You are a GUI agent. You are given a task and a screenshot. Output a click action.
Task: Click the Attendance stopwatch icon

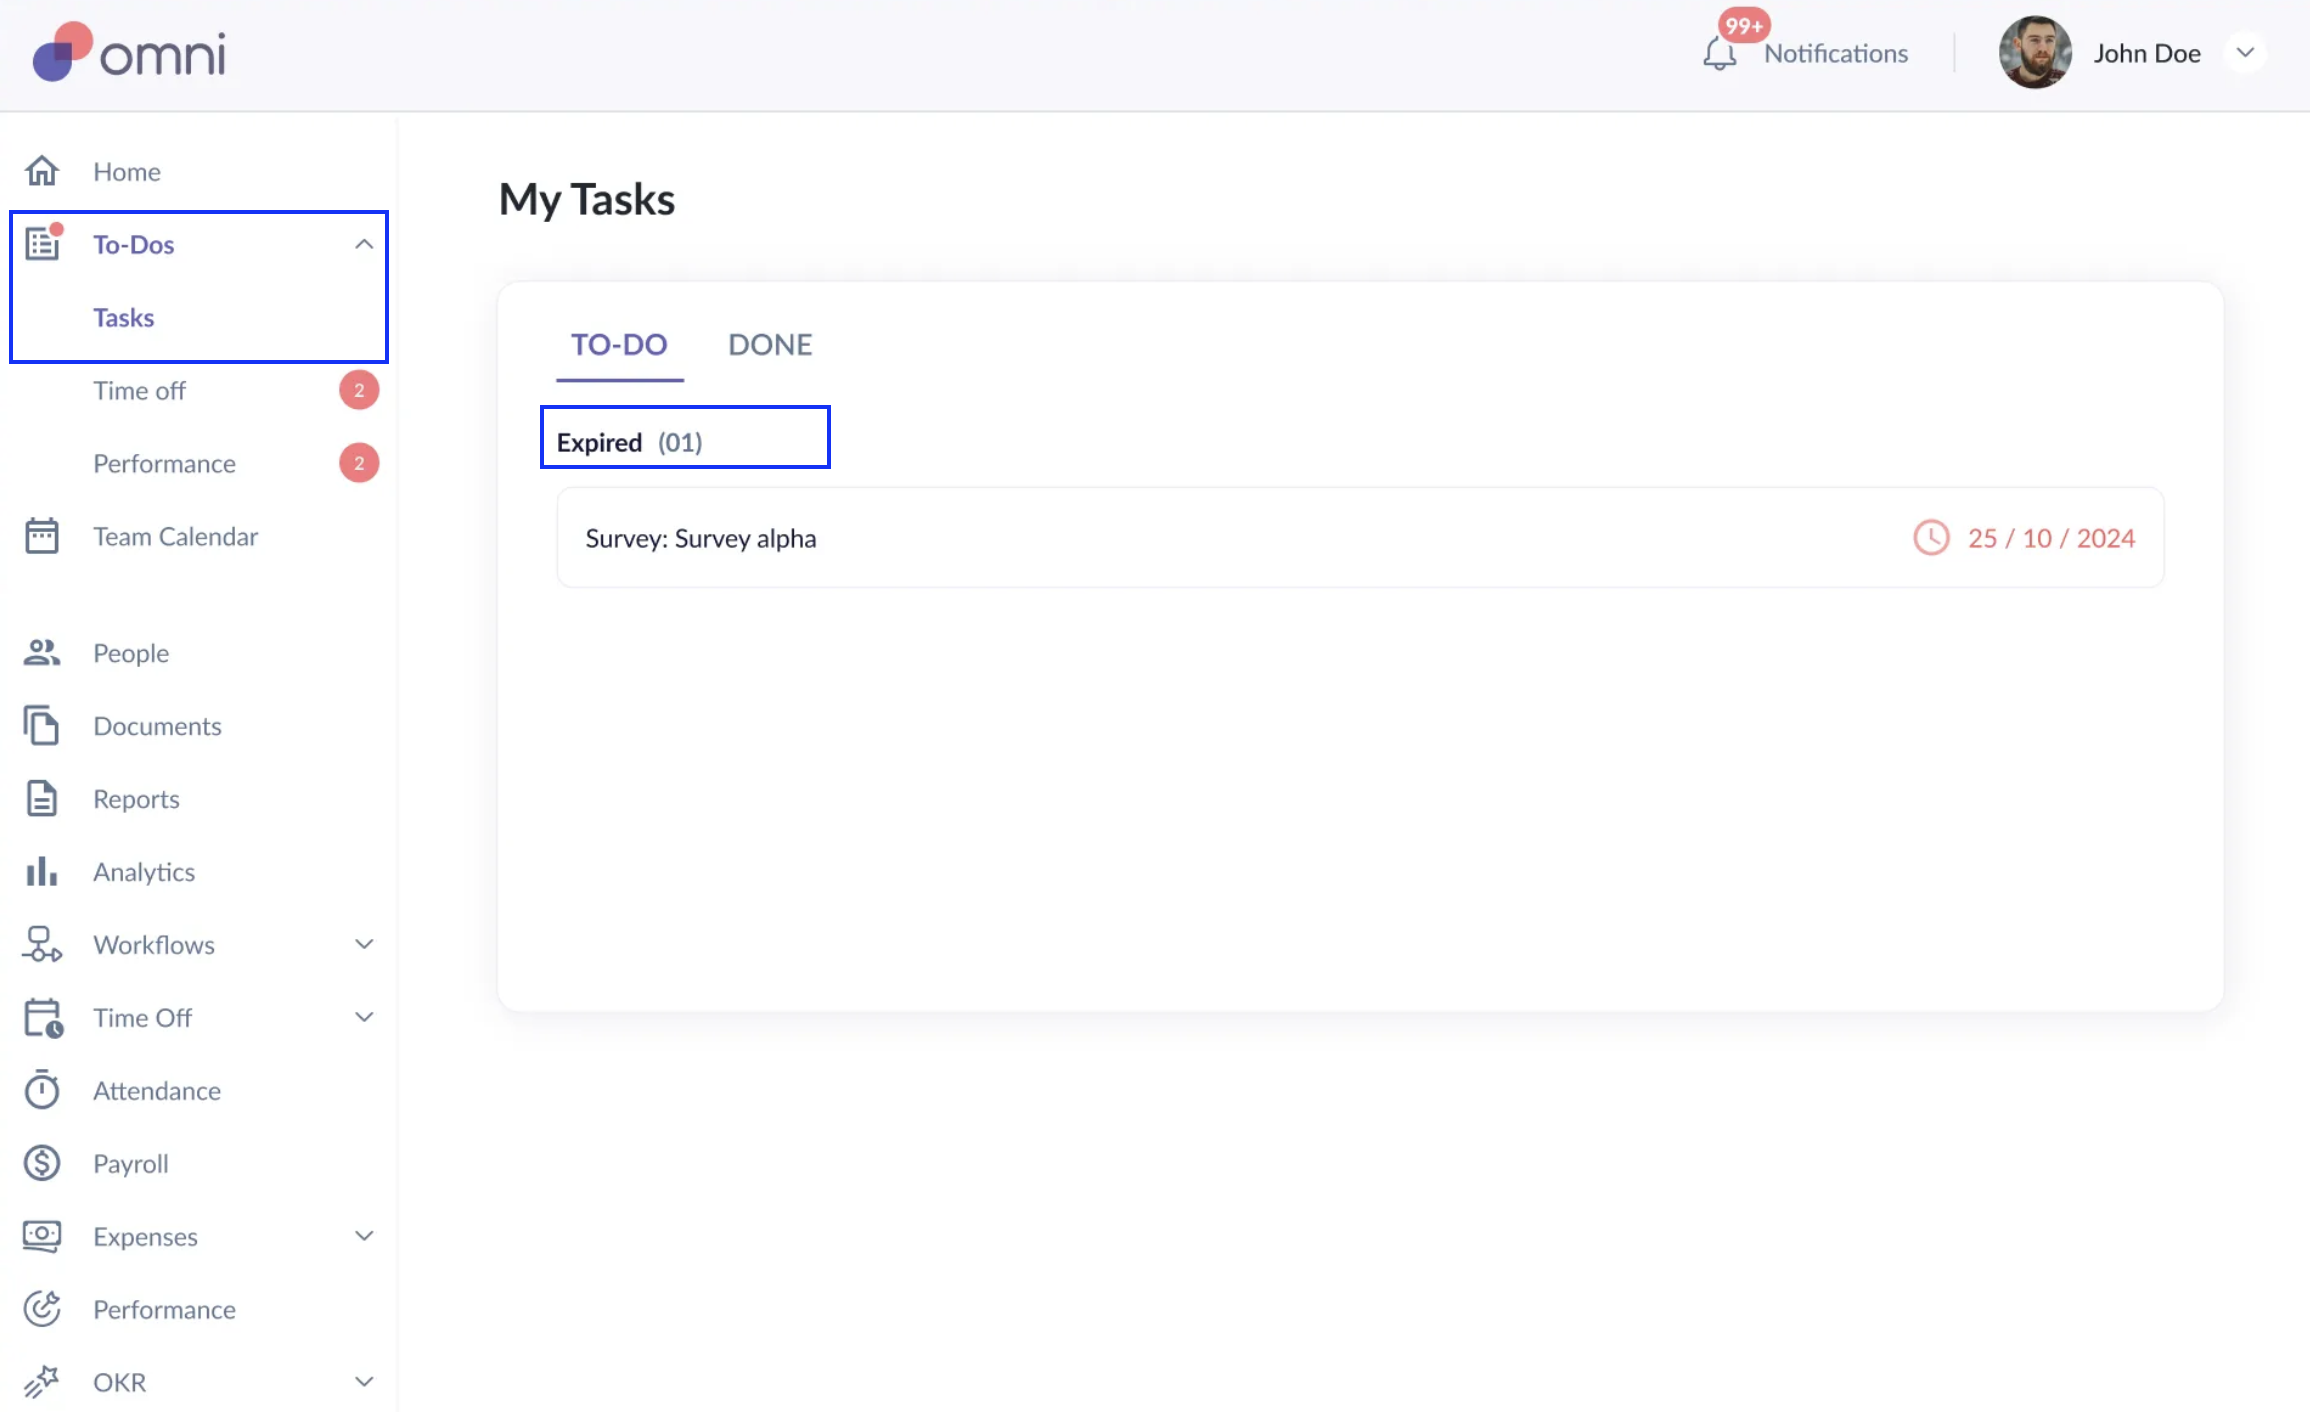pos(42,1090)
